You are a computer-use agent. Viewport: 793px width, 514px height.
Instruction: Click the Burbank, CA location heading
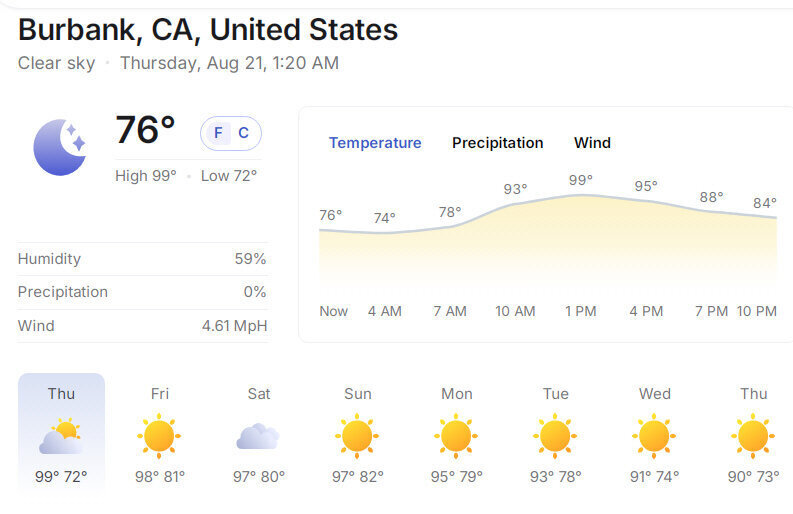[208, 30]
